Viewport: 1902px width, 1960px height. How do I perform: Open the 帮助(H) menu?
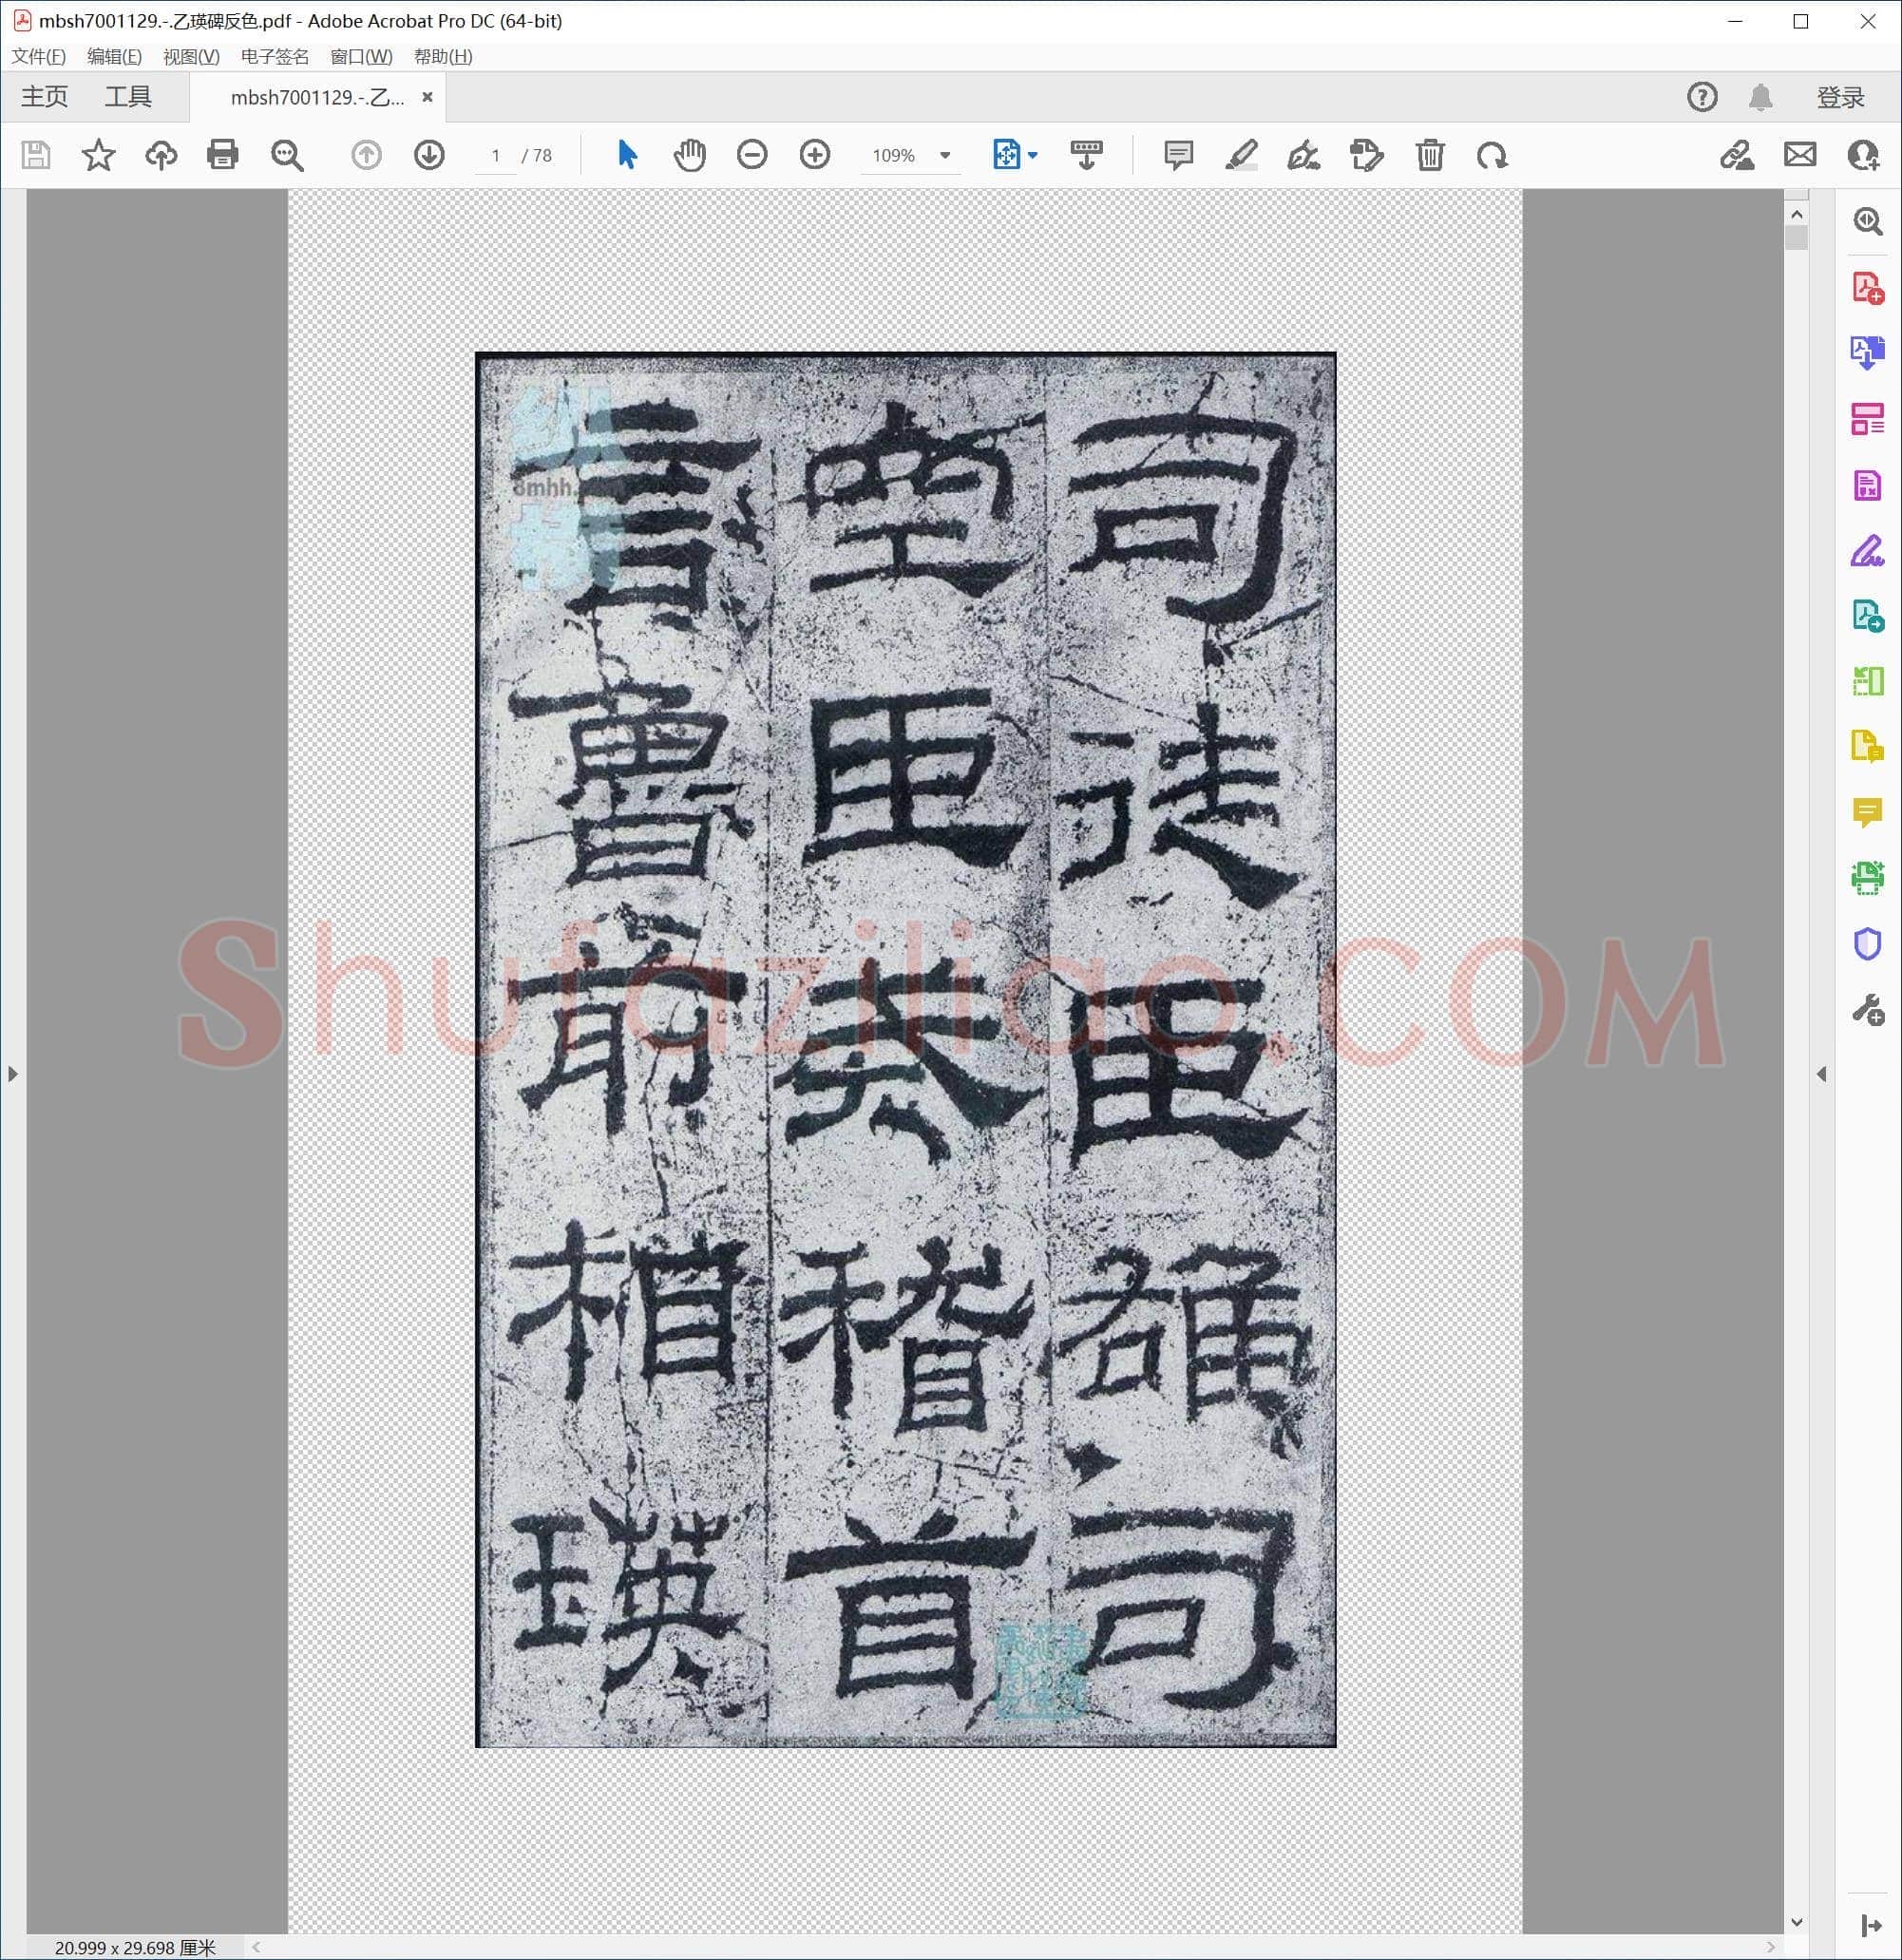pos(443,57)
